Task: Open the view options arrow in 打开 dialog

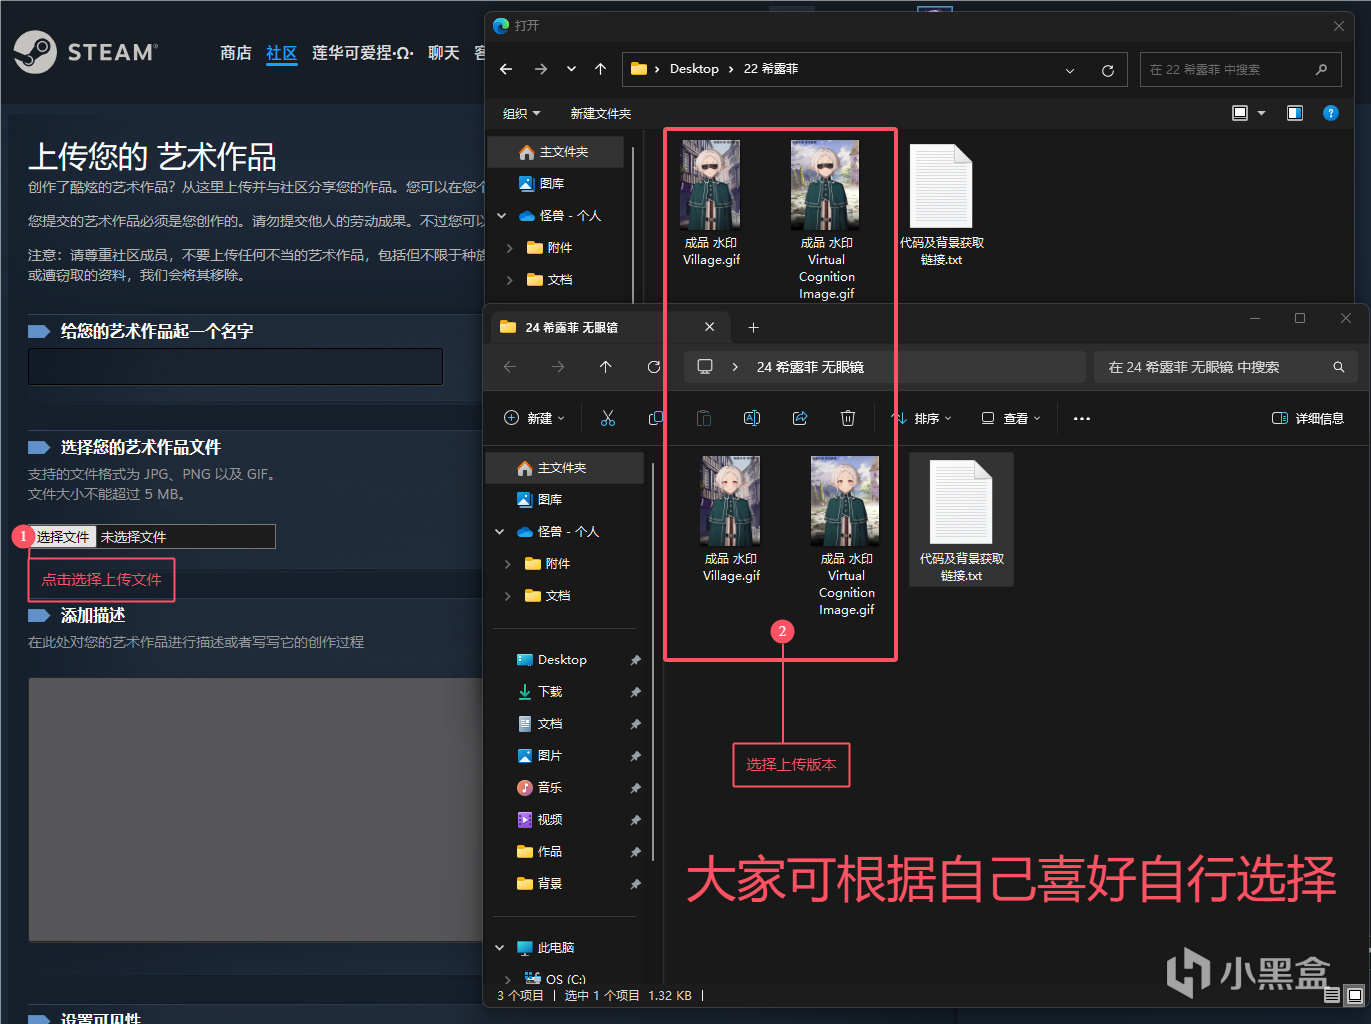Action: click(1262, 113)
